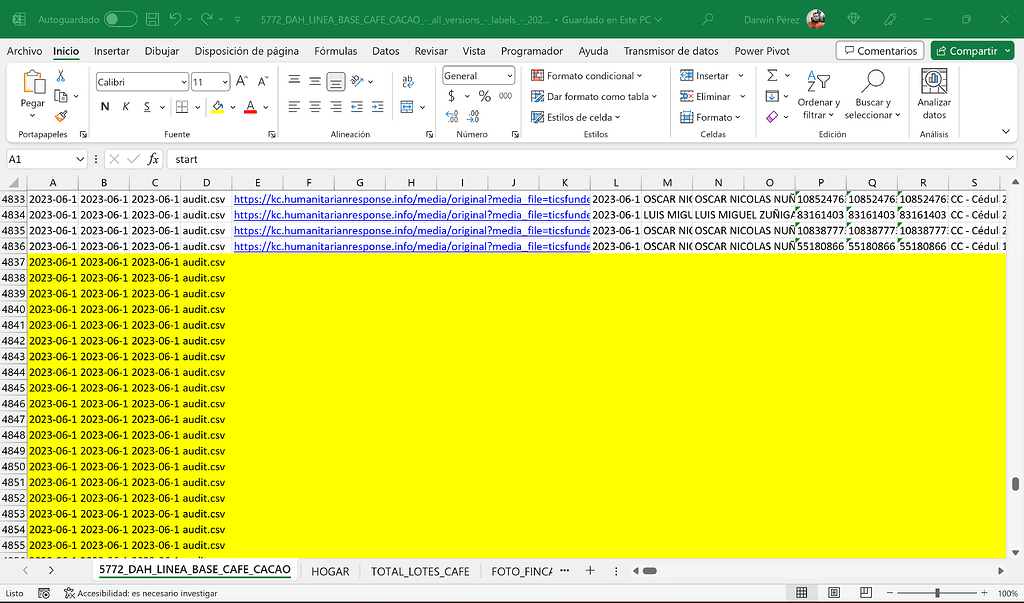Open the Fórmulas ribbon tab
Viewport: 1024px width, 603px height.
(x=335, y=51)
